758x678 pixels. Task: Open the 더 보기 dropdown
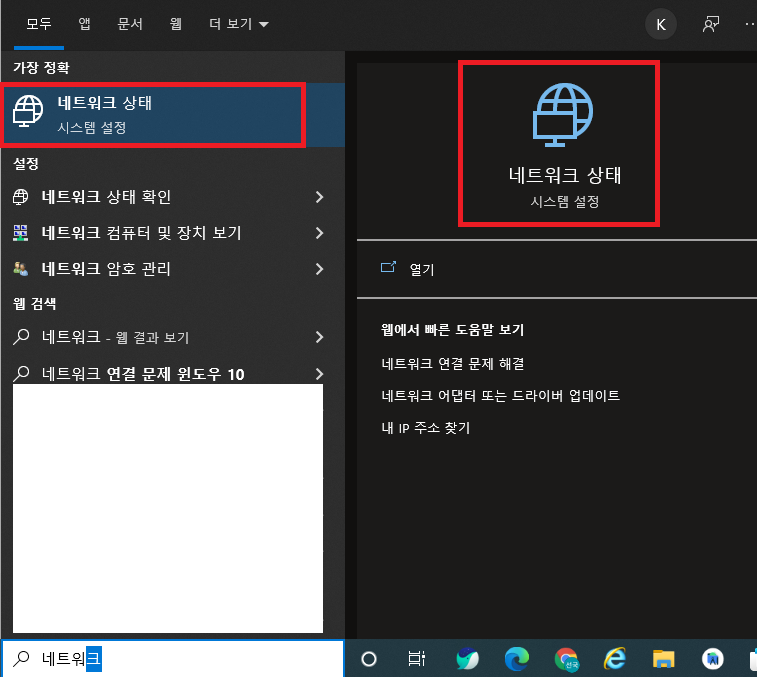pyautogui.click(x=239, y=24)
